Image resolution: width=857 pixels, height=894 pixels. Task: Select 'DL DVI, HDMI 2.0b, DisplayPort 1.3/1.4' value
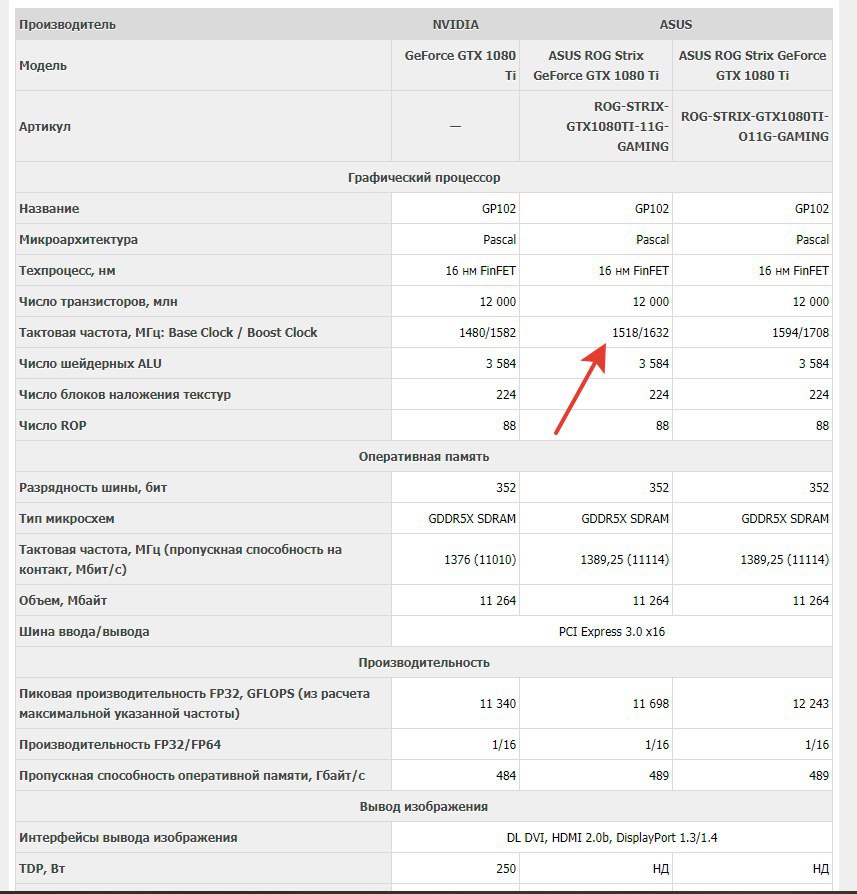coord(612,838)
